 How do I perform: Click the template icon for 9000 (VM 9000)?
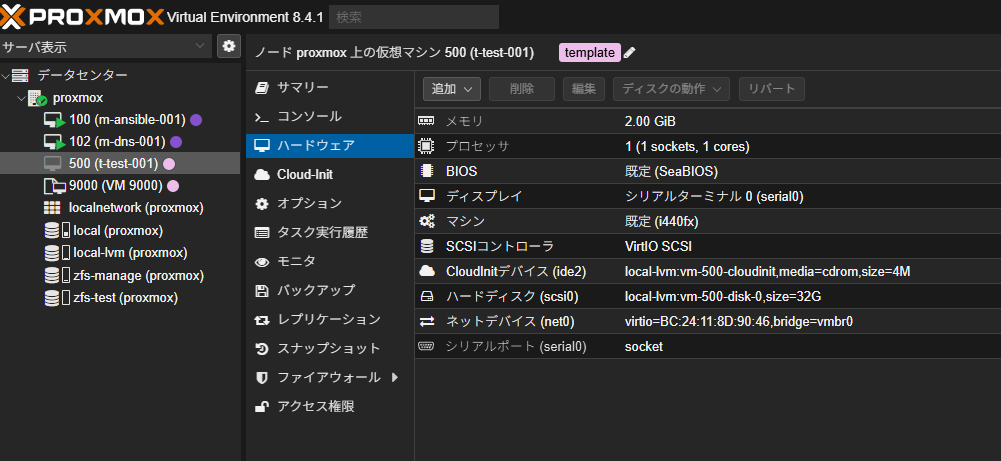[x=54, y=186]
